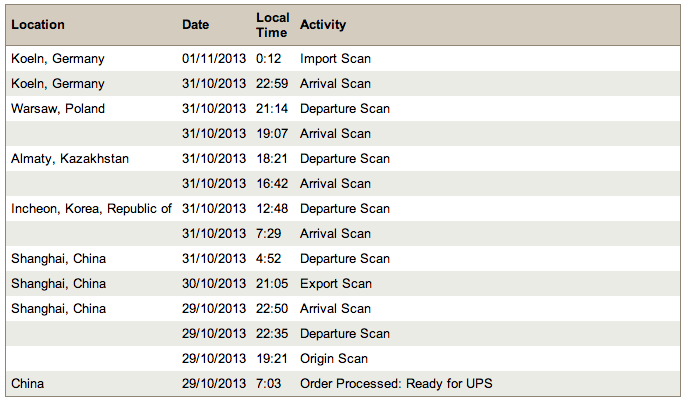
Task: Select the Import Scan activity row
Action: click(343, 59)
